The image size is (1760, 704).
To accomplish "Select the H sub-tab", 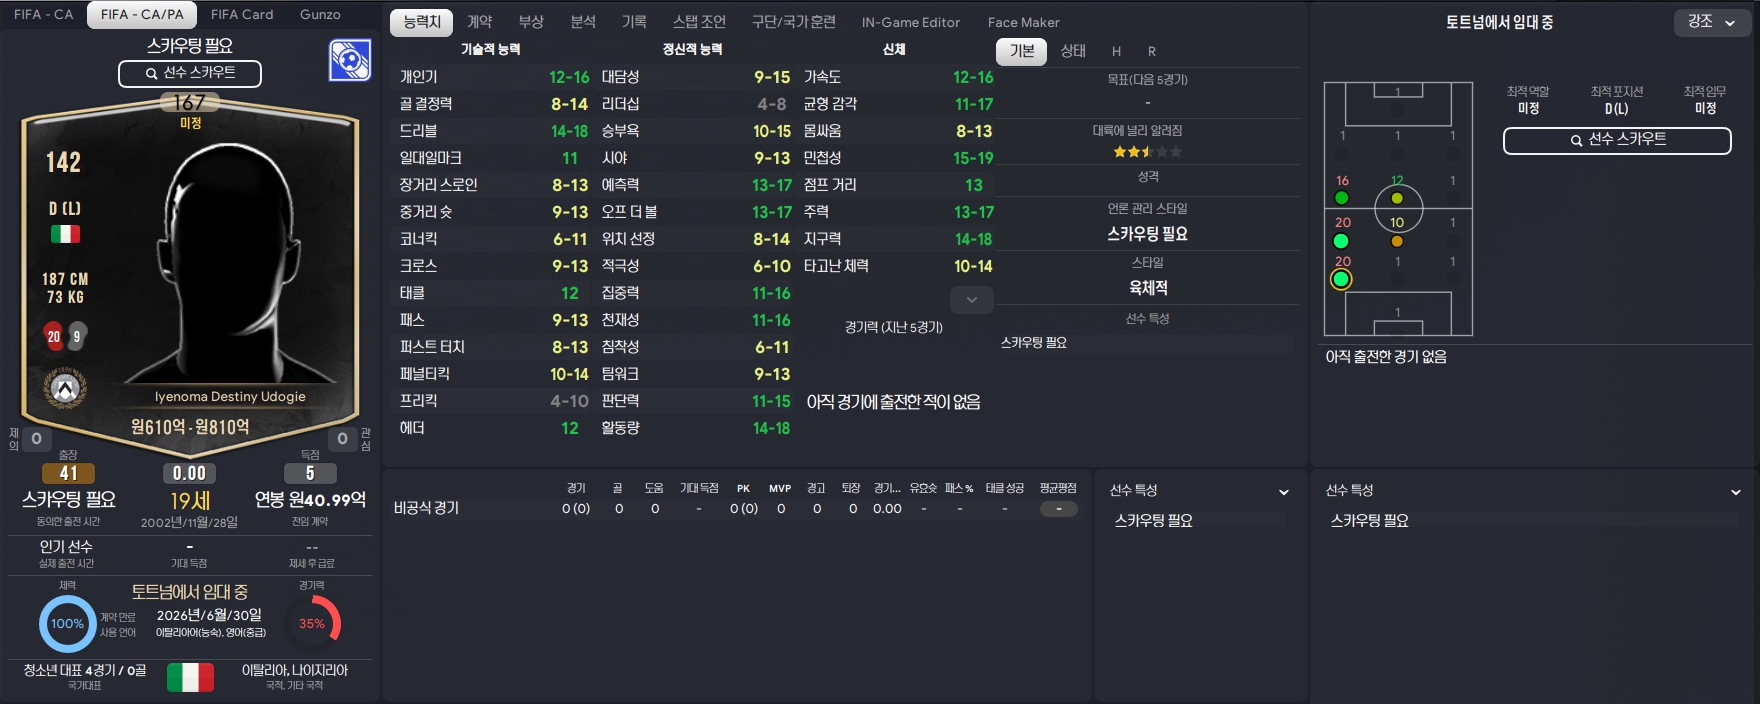I will coord(1116,51).
